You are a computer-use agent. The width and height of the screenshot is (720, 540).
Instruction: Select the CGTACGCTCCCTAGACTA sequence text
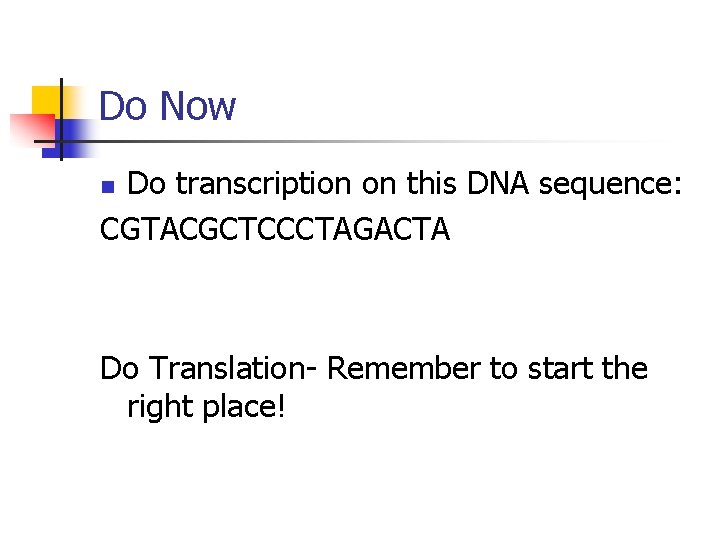click(x=275, y=230)
